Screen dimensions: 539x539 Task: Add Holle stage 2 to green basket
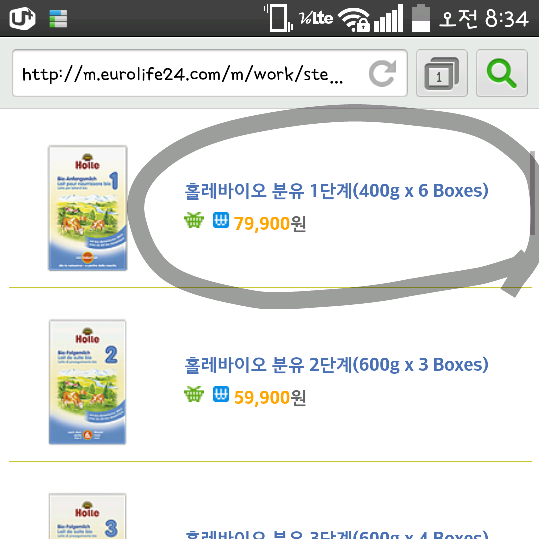point(194,394)
